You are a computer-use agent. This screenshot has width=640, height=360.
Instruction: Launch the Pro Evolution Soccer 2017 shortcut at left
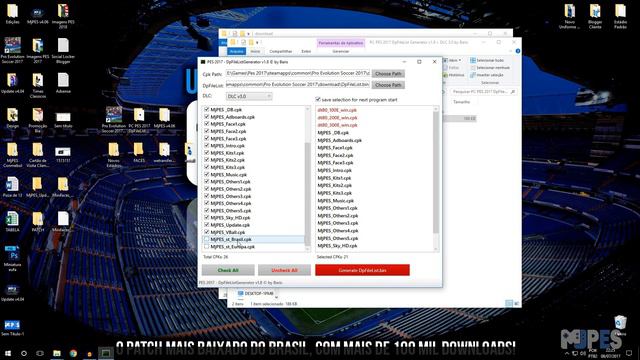(13, 50)
